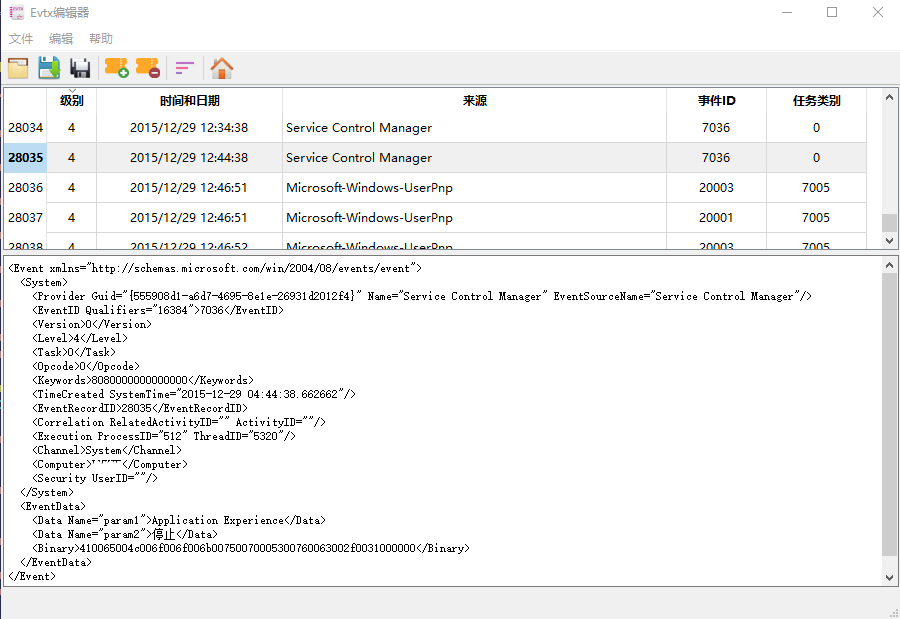Click the save icon with green arrow

[49, 68]
